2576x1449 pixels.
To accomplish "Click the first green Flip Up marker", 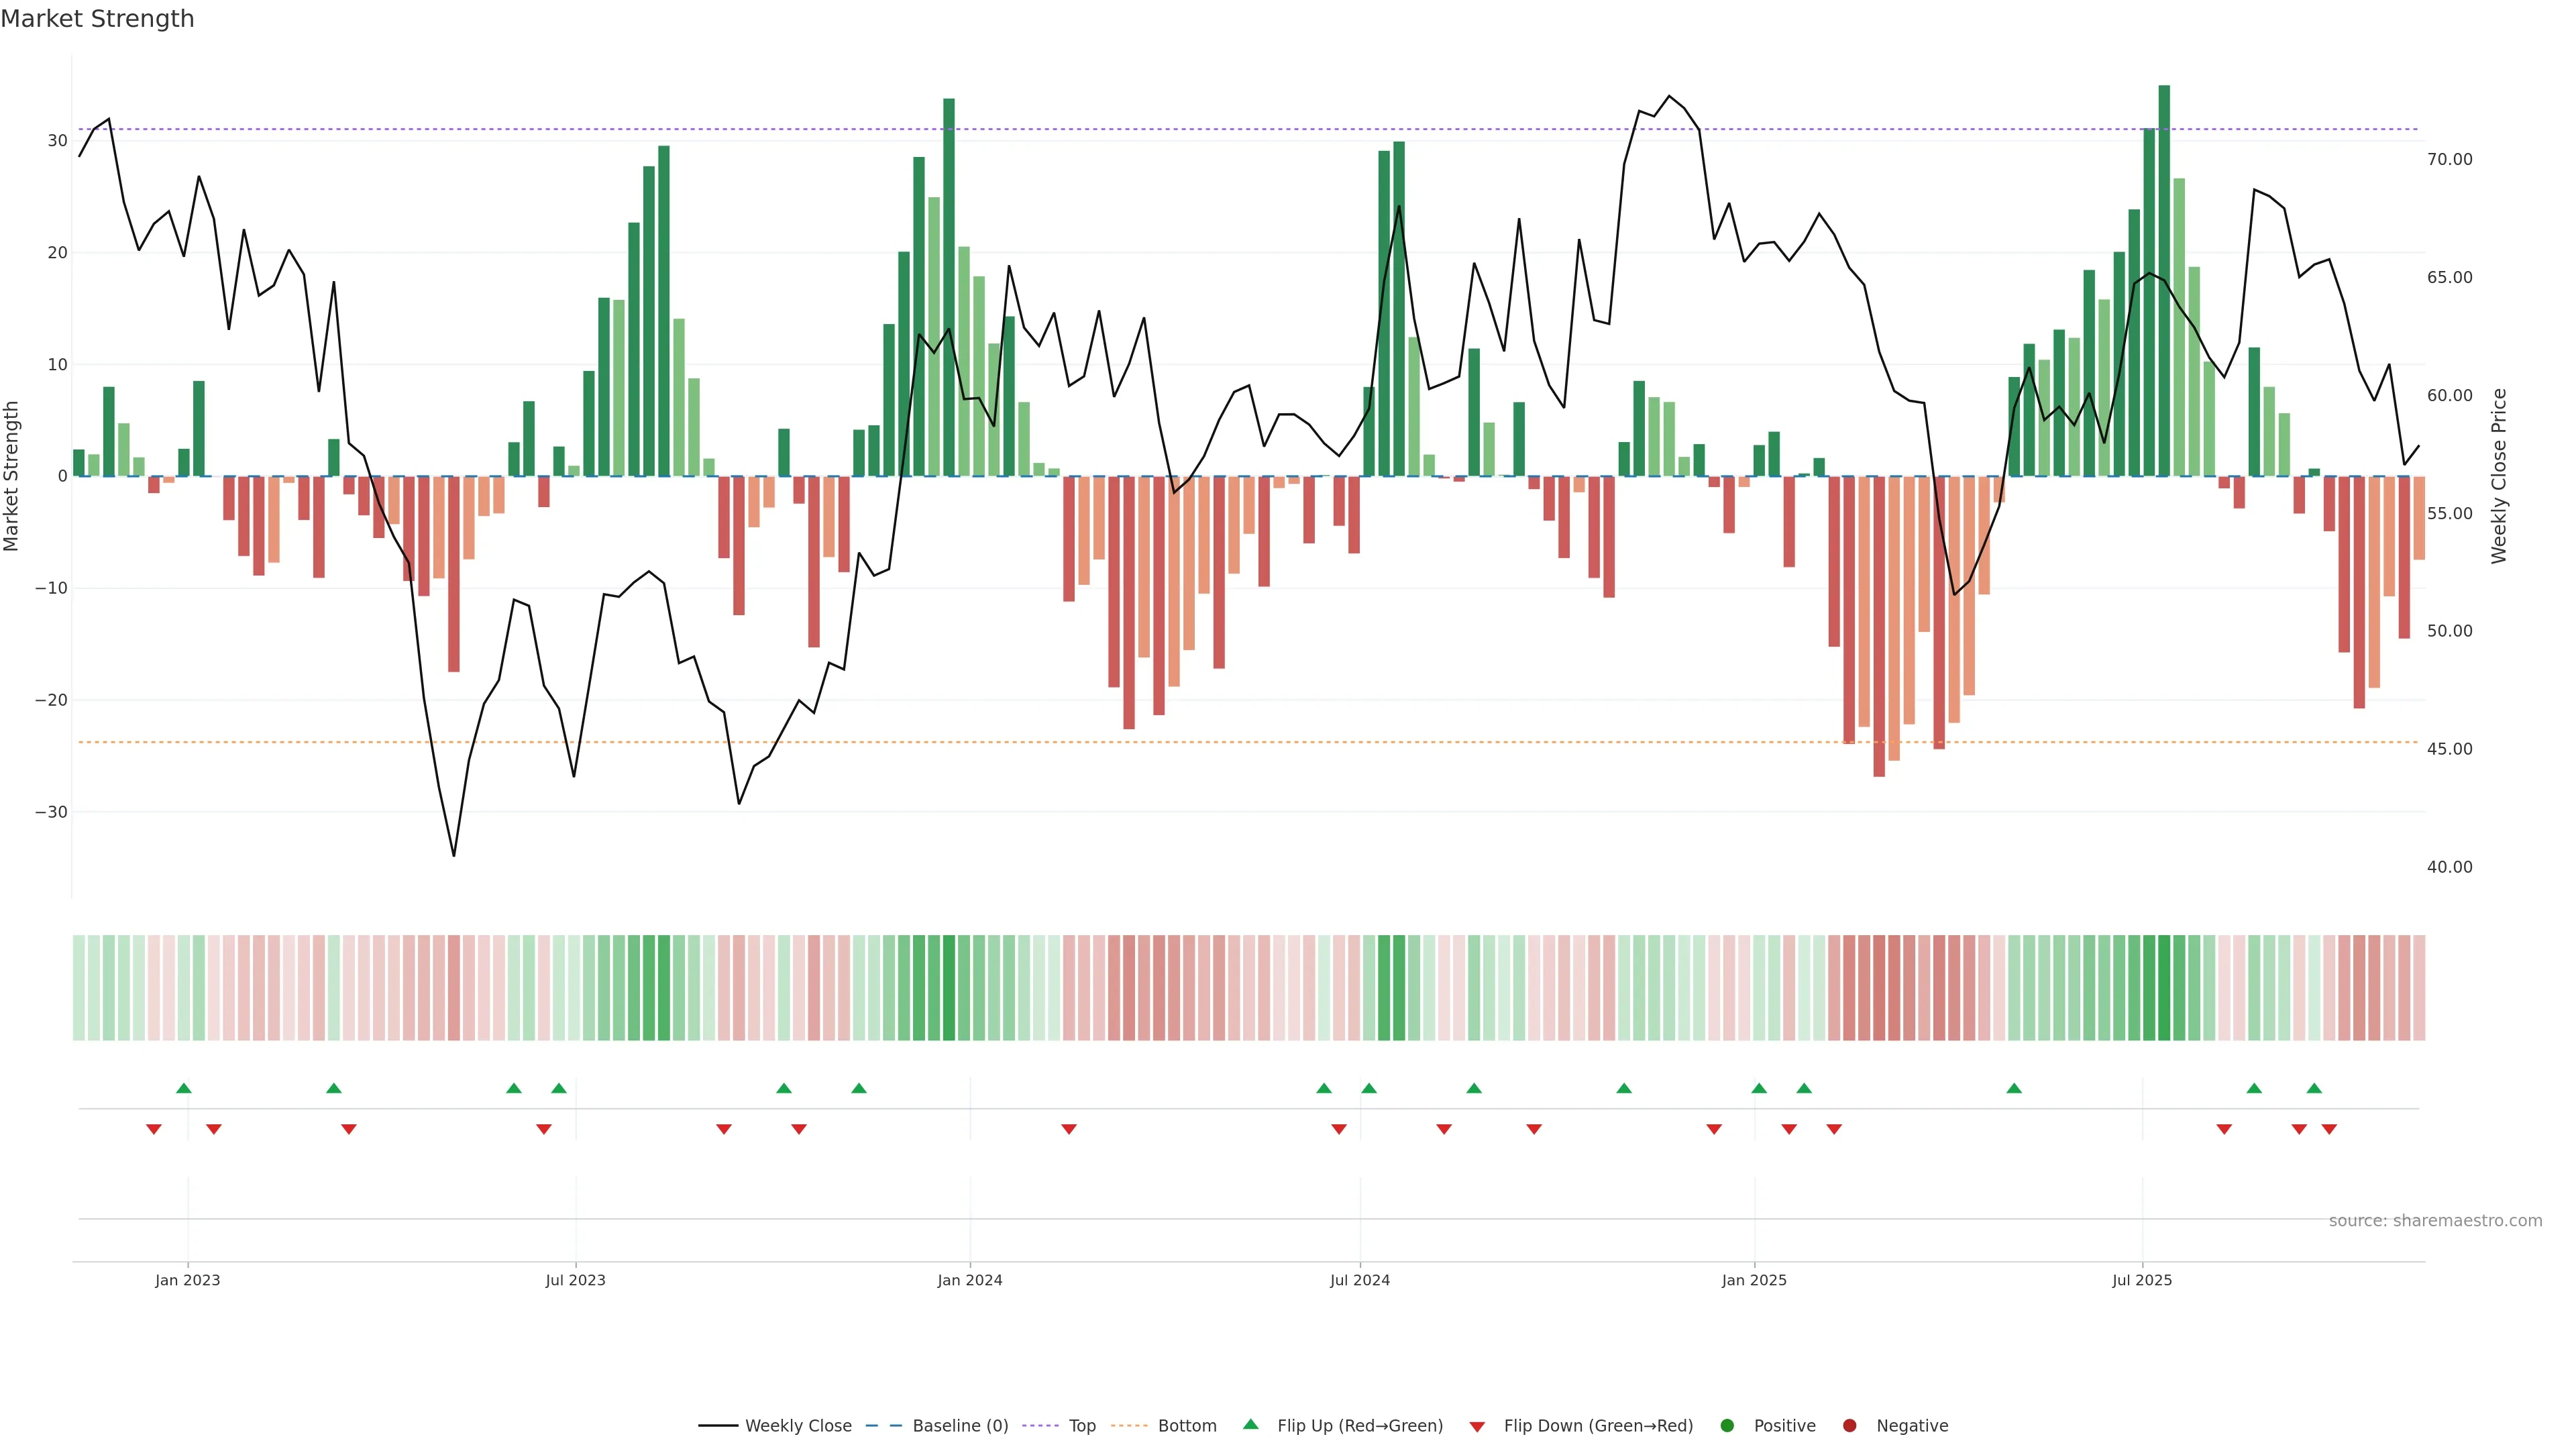I will 183,1088.
